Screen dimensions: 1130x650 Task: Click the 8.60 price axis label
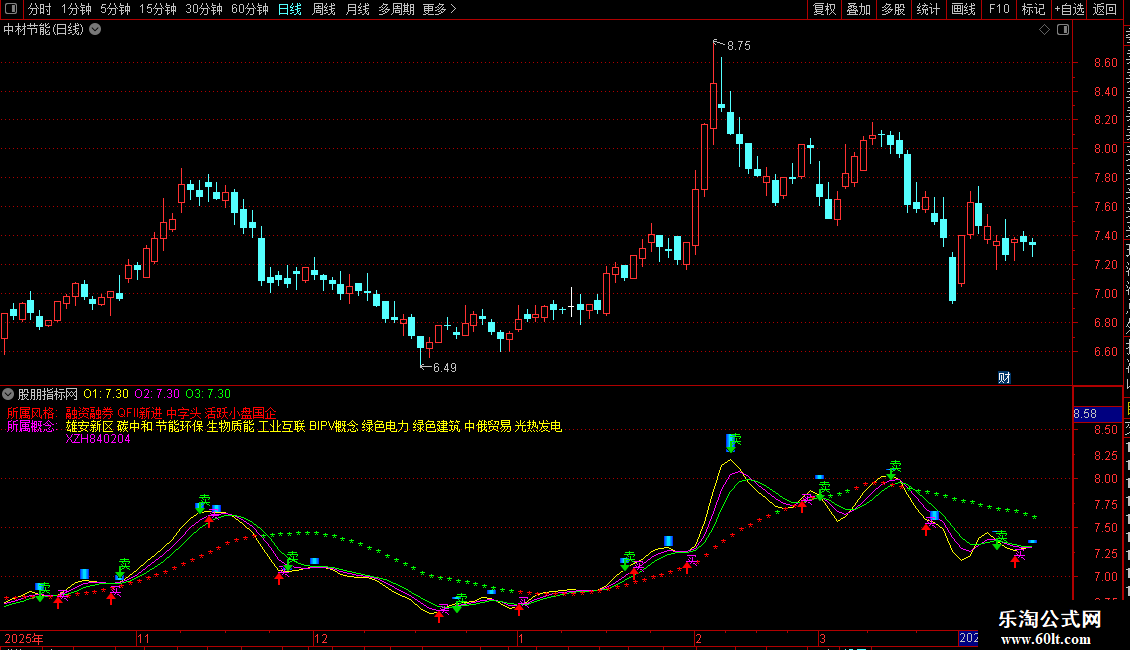click(x=1105, y=63)
